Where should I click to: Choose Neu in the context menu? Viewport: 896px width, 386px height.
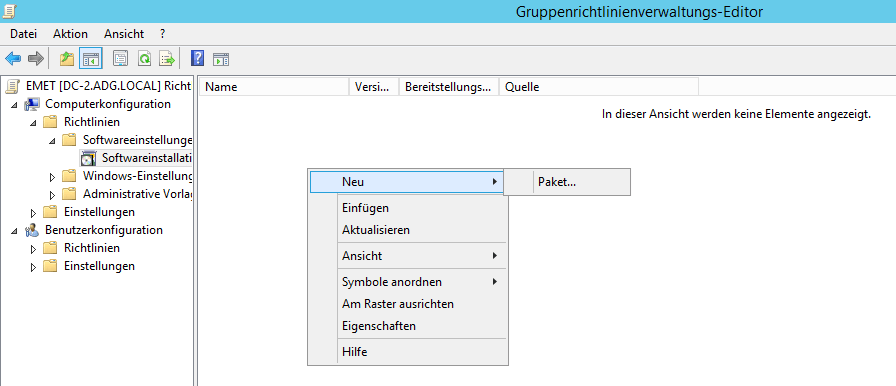coord(407,182)
